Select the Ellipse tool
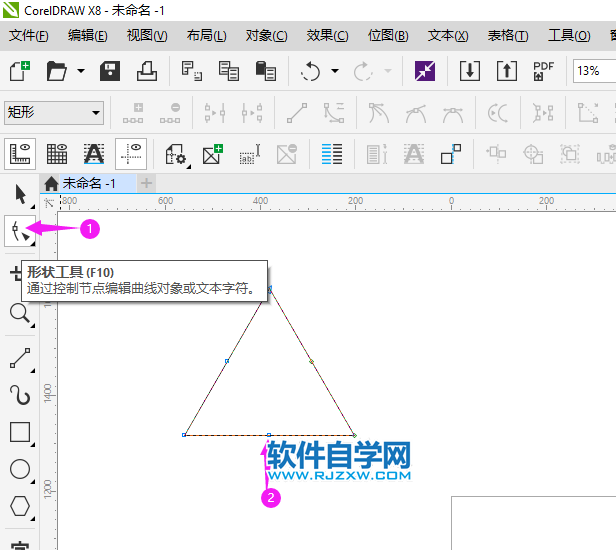This screenshot has height=550, width=616. (x=19, y=469)
